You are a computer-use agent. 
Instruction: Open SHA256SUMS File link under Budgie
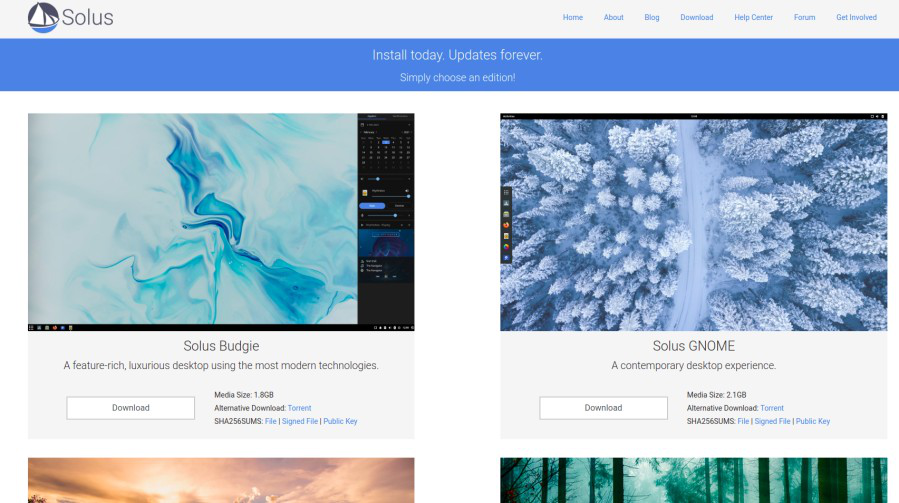point(271,421)
